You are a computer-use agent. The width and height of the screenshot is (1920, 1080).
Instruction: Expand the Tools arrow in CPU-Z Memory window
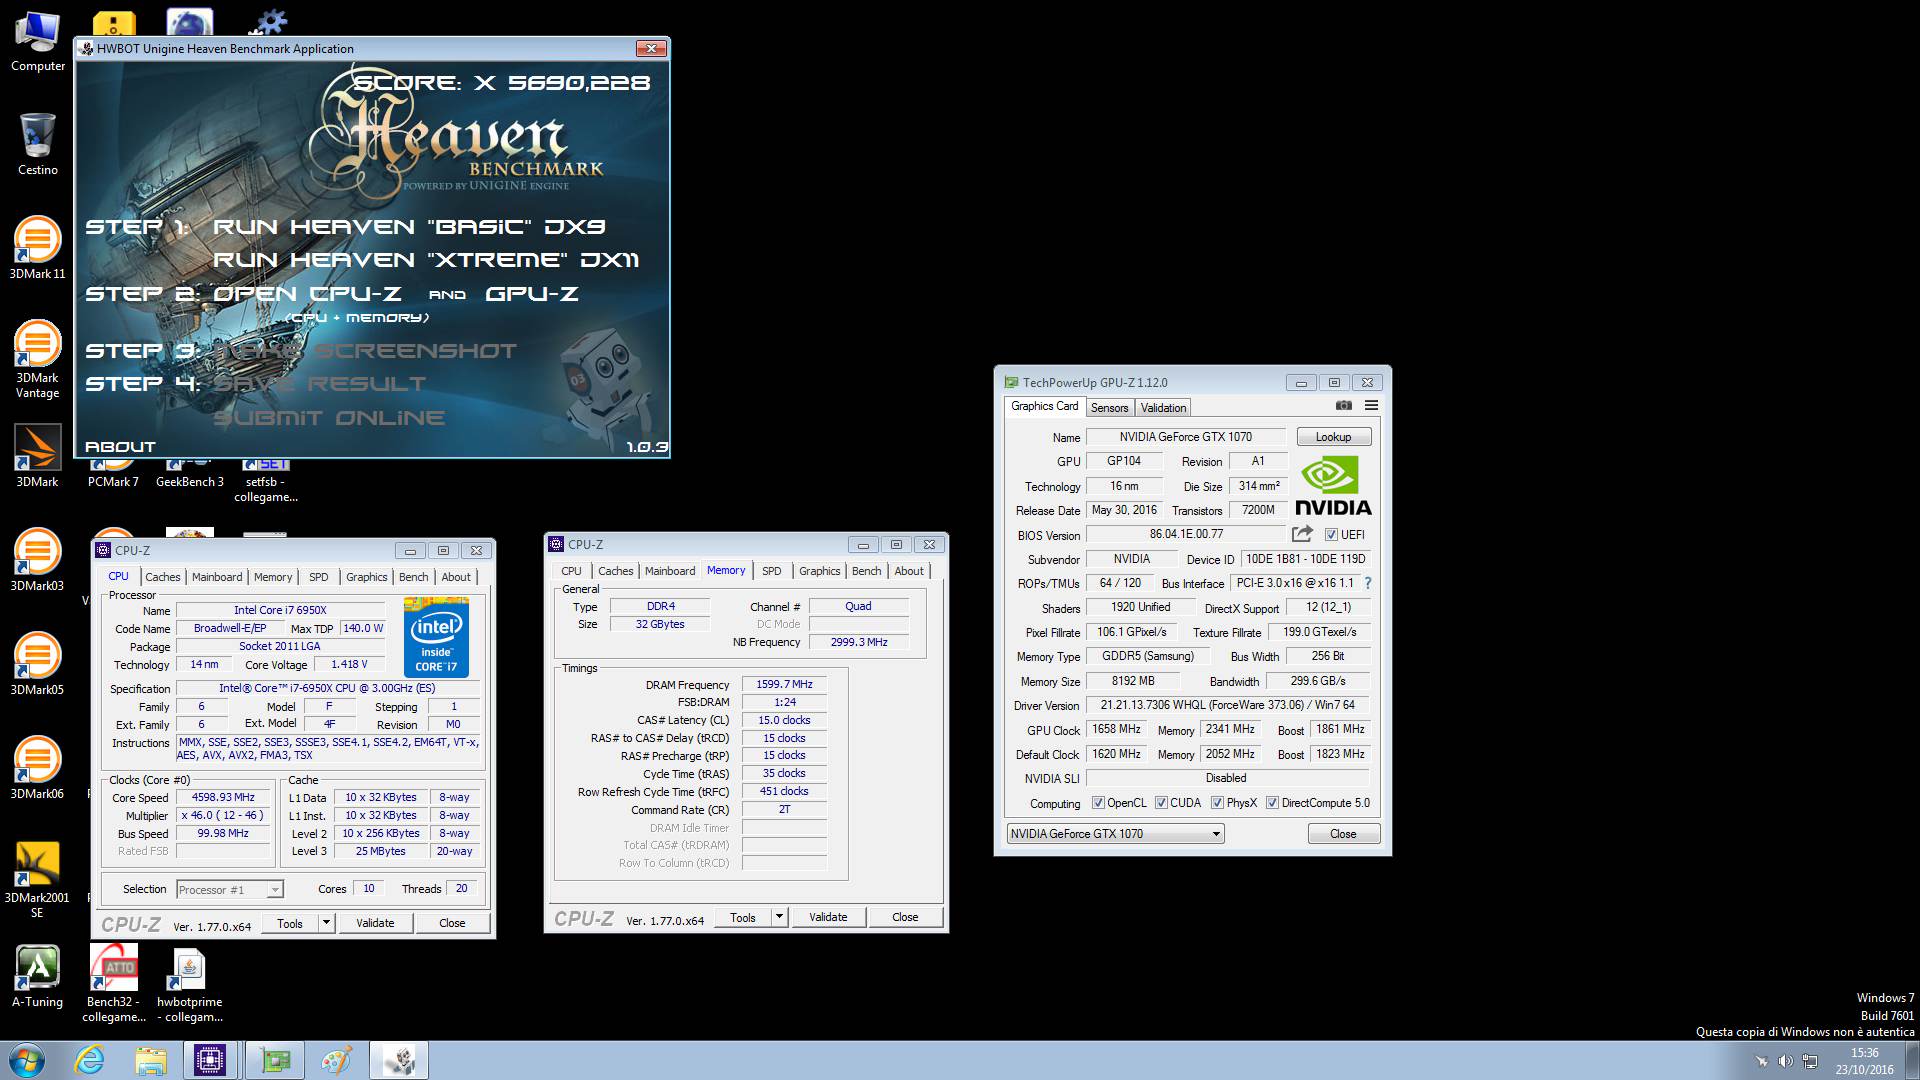pos(779,917)
